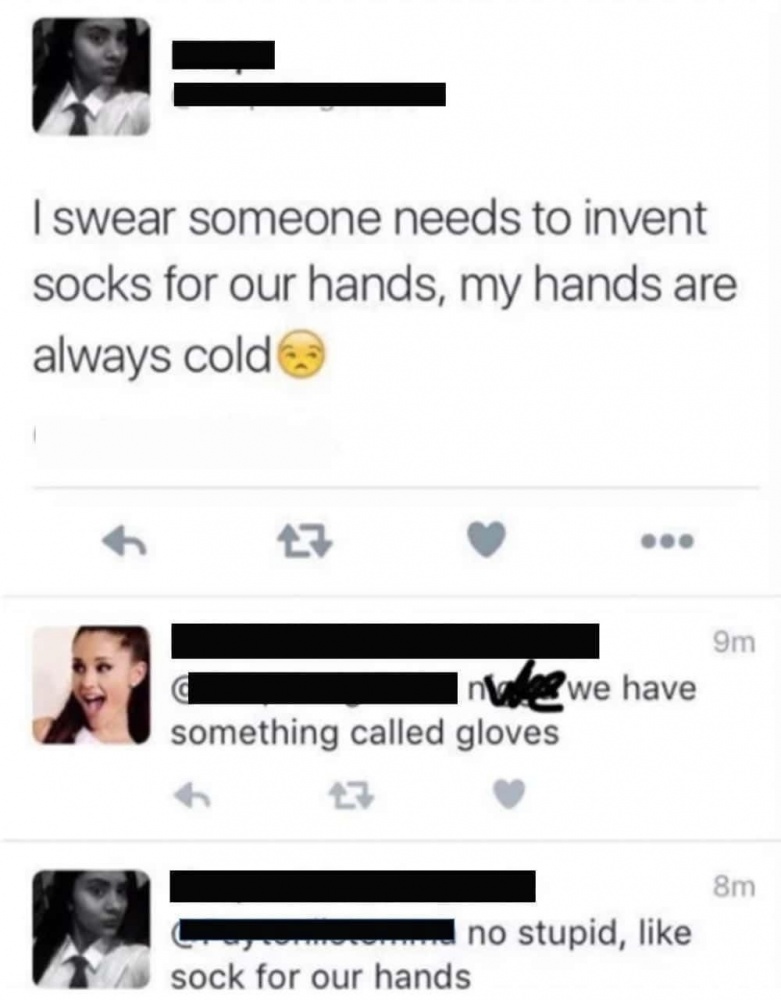The image size is (781, 1000).
Task: Reply to the main cold hands tweet
Action: (125, 543)
